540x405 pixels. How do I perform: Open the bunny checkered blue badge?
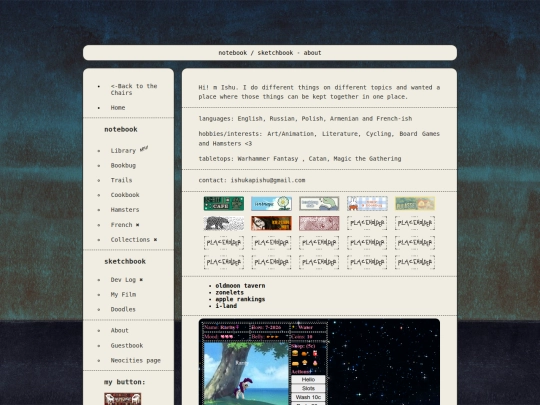367,204
